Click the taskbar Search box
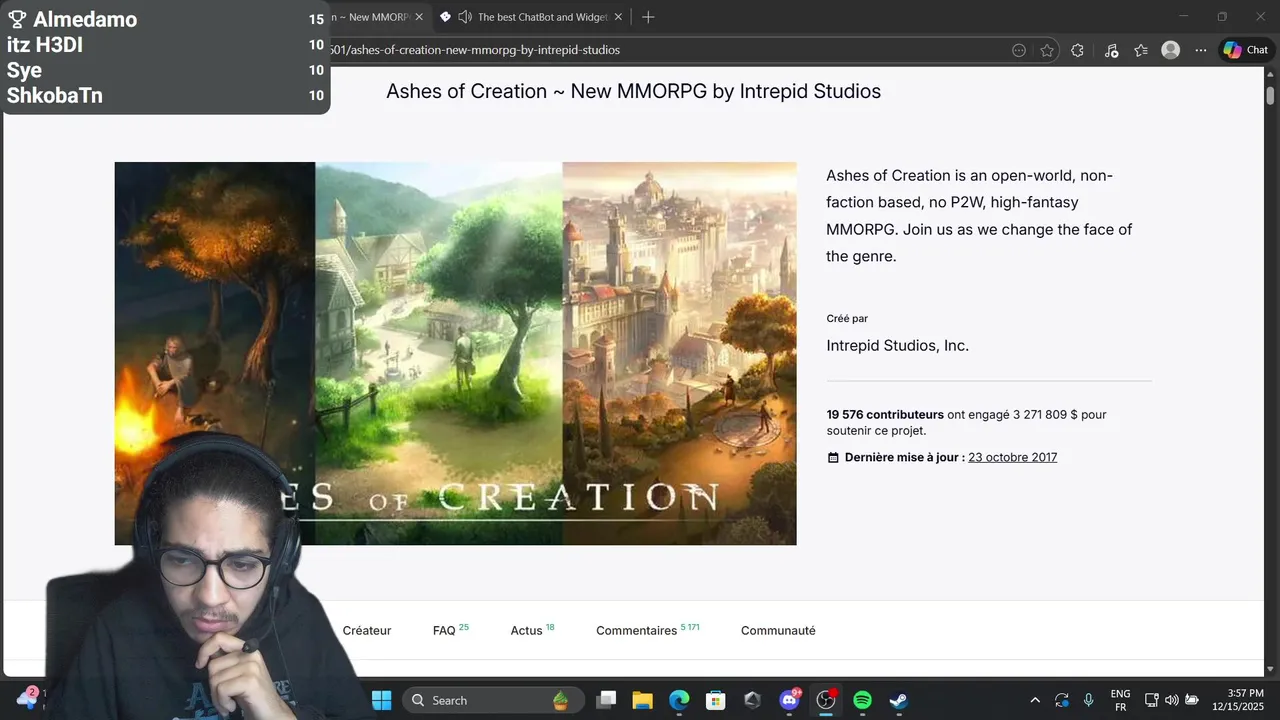Viewport: 1280px width, 720px height. click(491, 700)
